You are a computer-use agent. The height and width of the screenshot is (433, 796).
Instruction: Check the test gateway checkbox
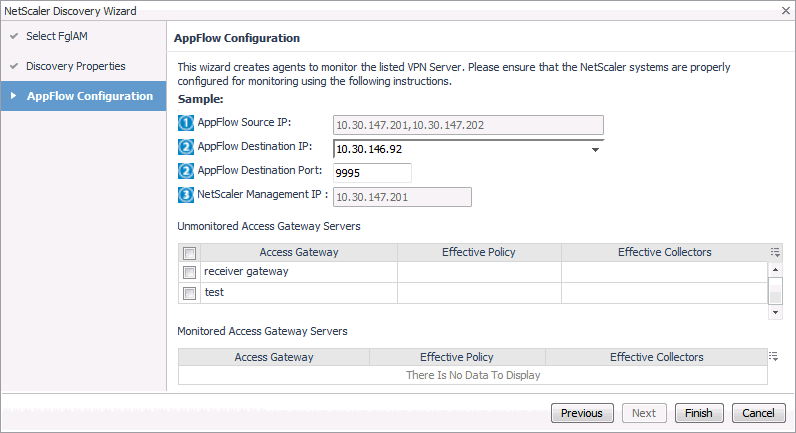(x=189, y=293)
